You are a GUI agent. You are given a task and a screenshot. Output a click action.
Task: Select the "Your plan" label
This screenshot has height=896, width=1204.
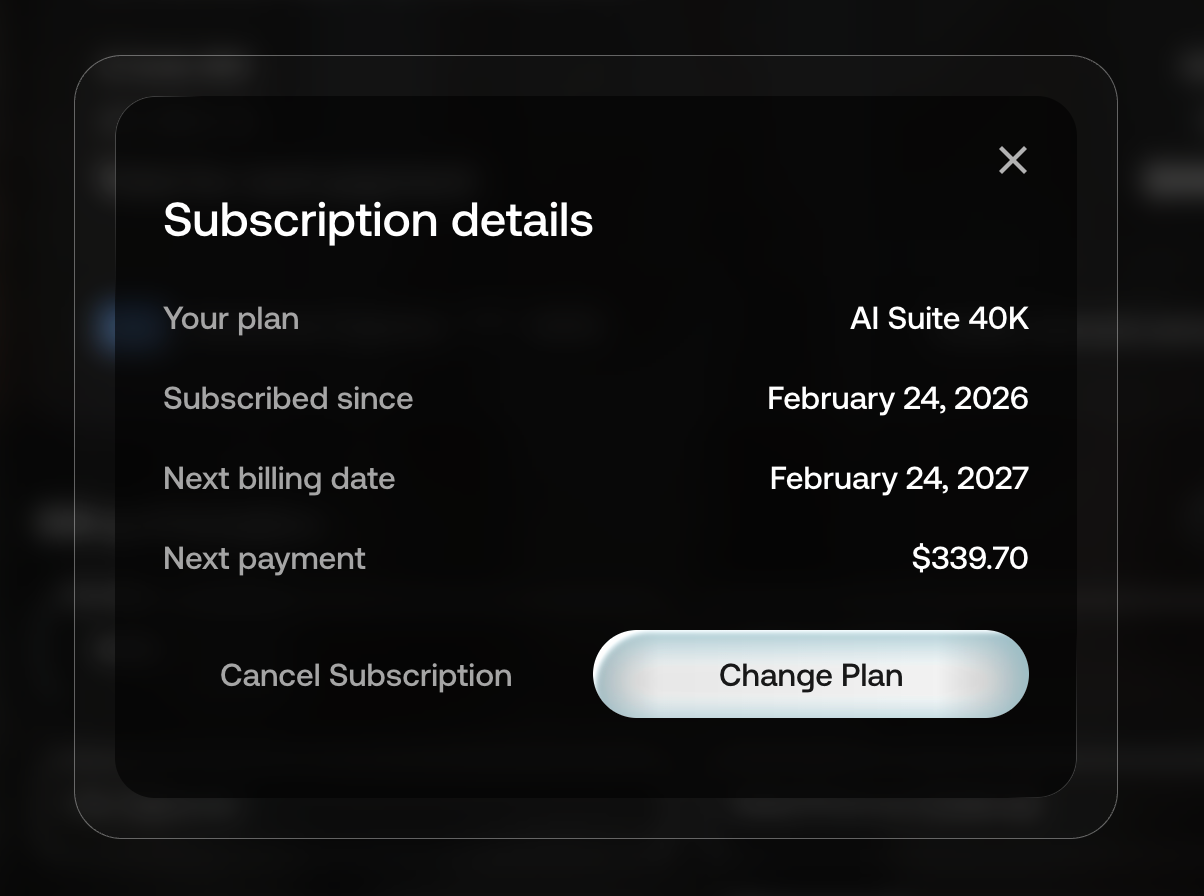[231, 319]
